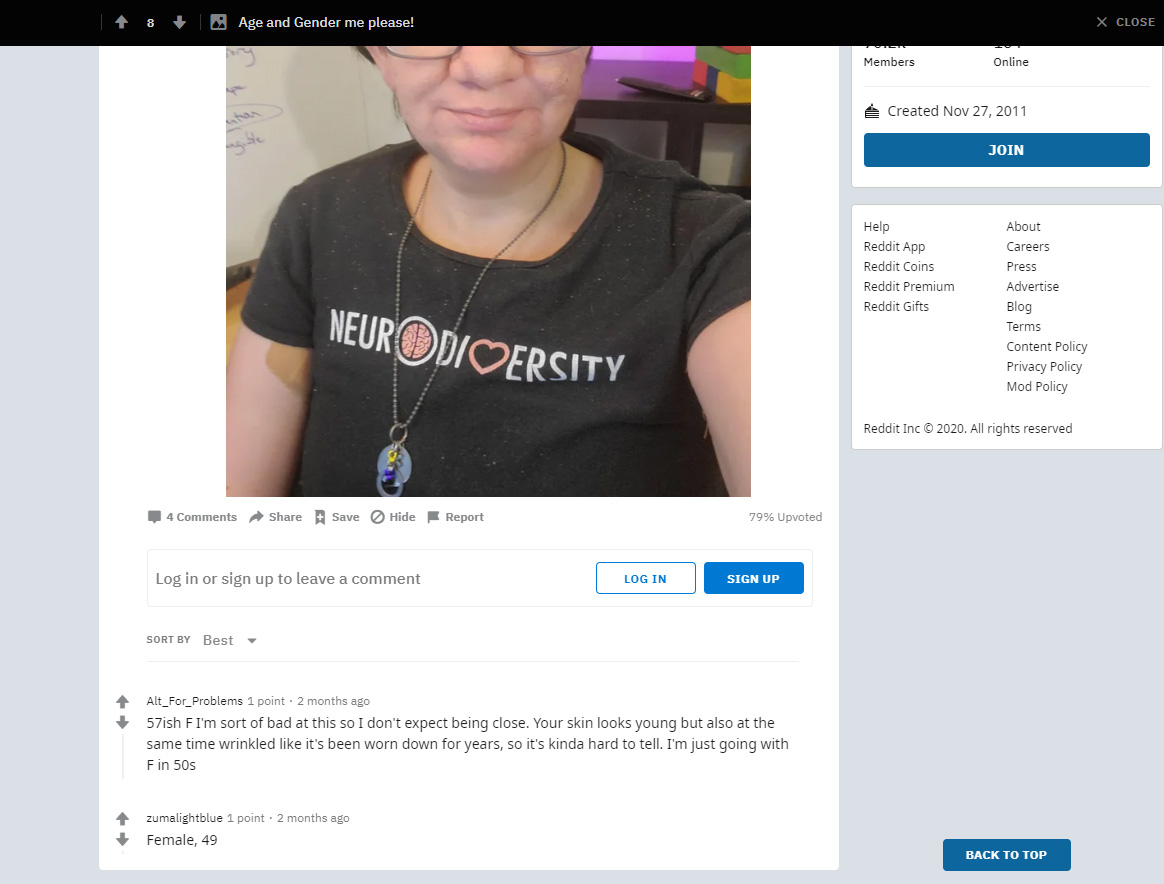
Task: Save the post with bookmark icon
Action: (x=337, y=517)
